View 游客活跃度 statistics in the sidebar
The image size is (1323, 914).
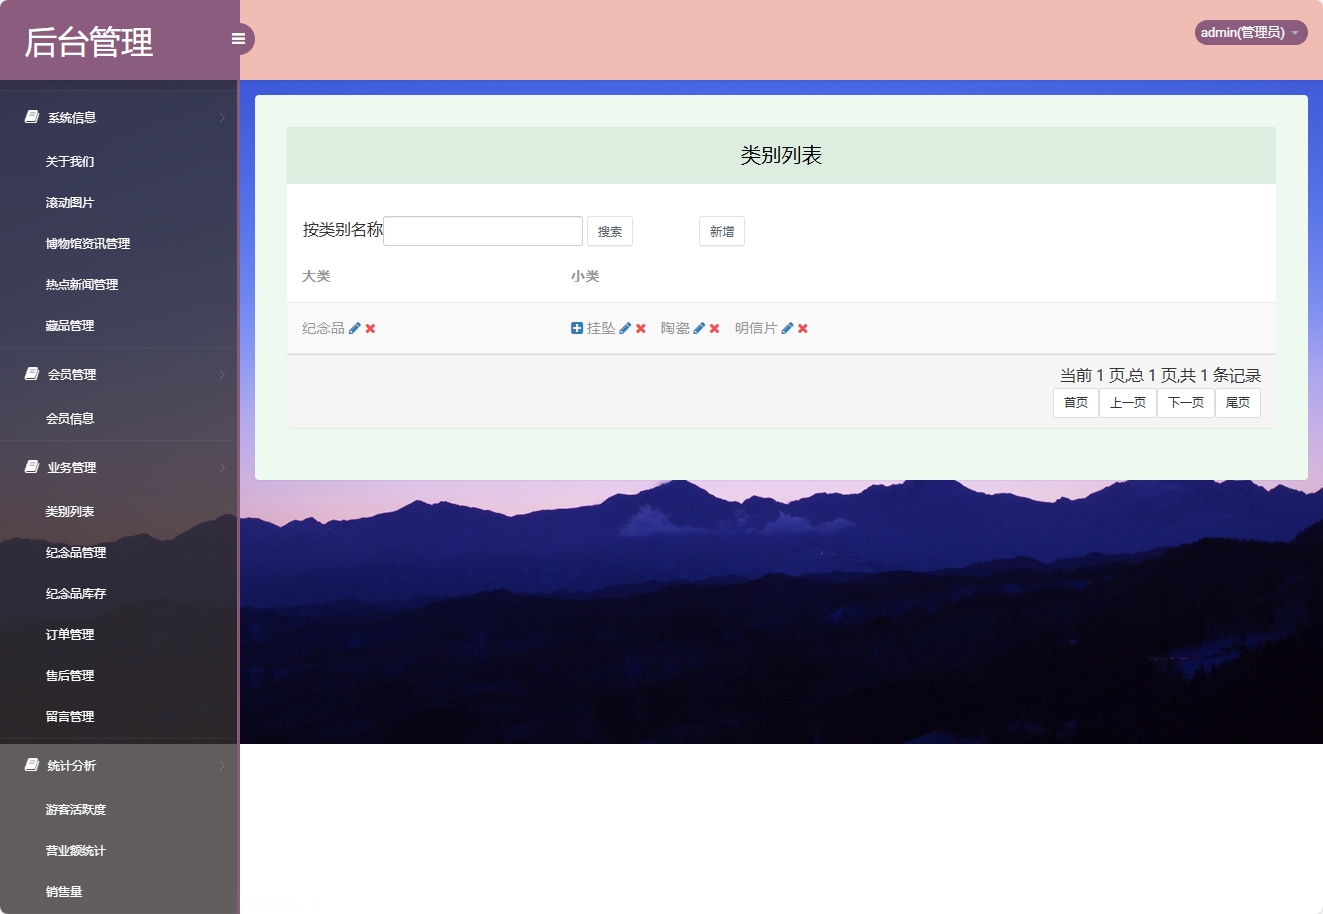(x=76, y=810)
